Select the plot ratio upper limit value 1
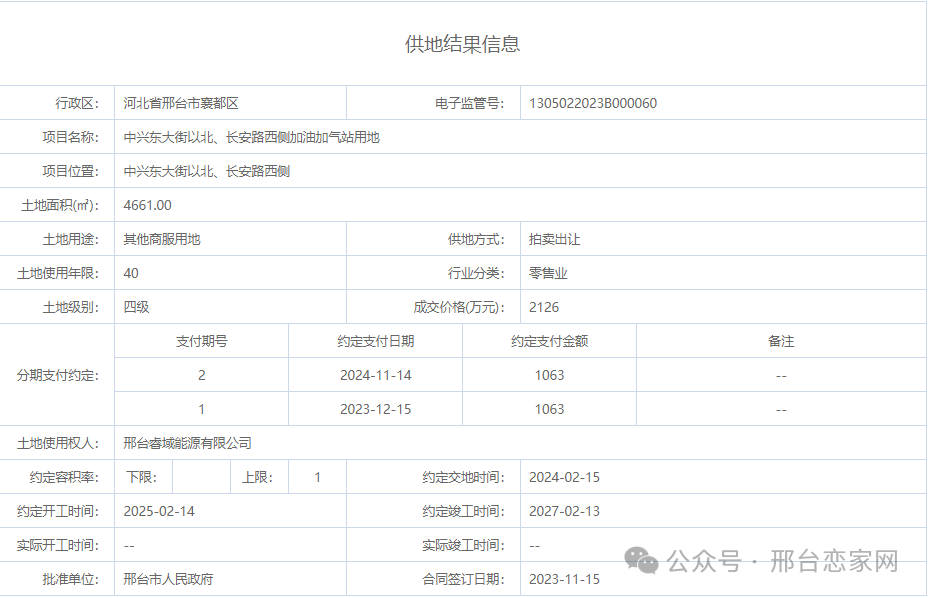Viewport: 928px width, 598px height. 318,477
